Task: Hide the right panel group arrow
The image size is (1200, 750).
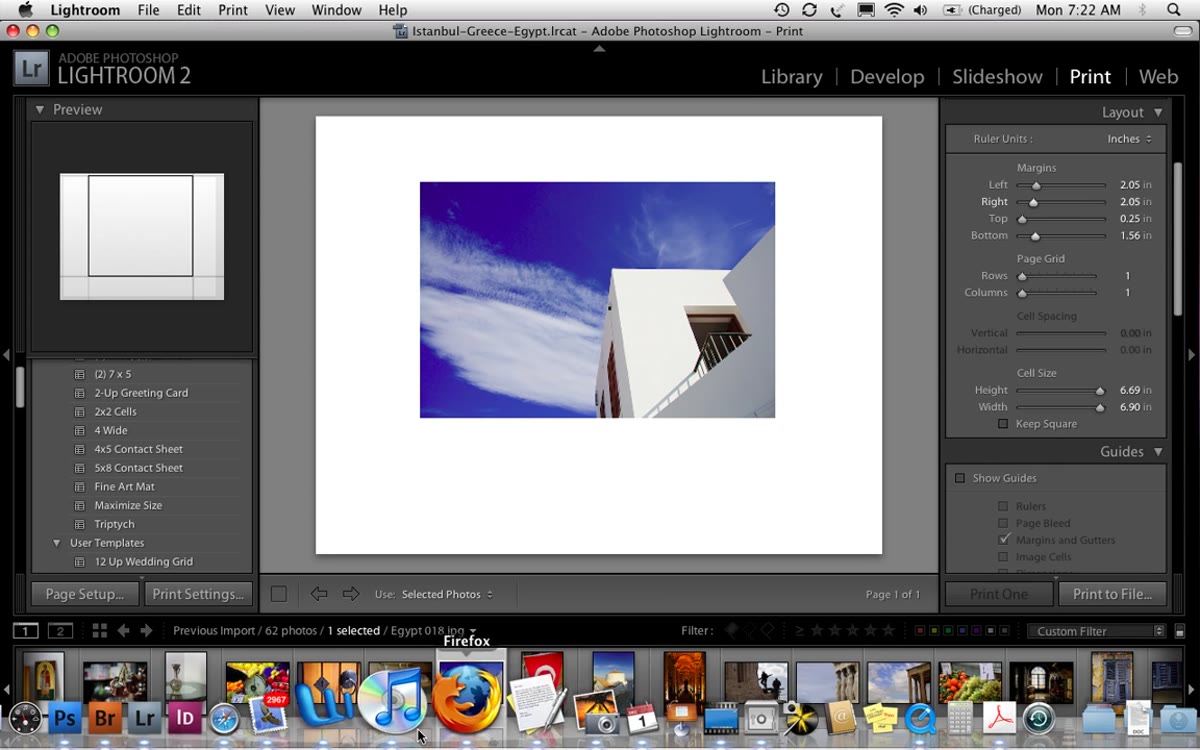Action: [1192, 354]
